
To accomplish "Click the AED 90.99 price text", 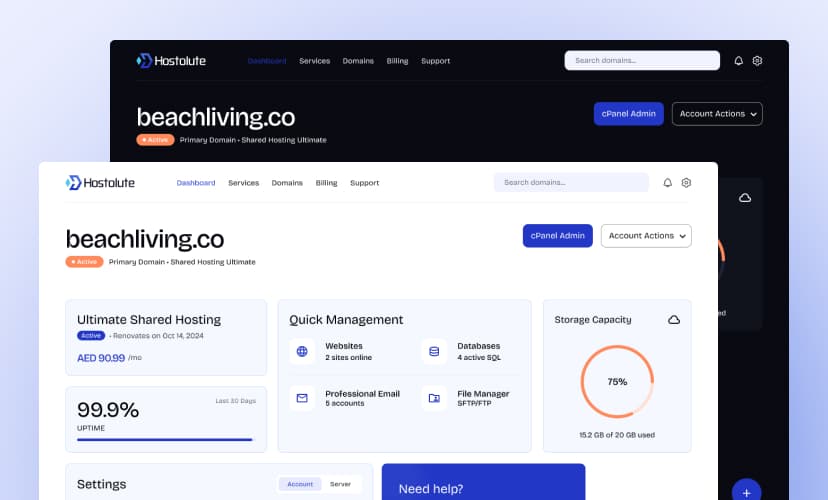I will coord(101,358).
